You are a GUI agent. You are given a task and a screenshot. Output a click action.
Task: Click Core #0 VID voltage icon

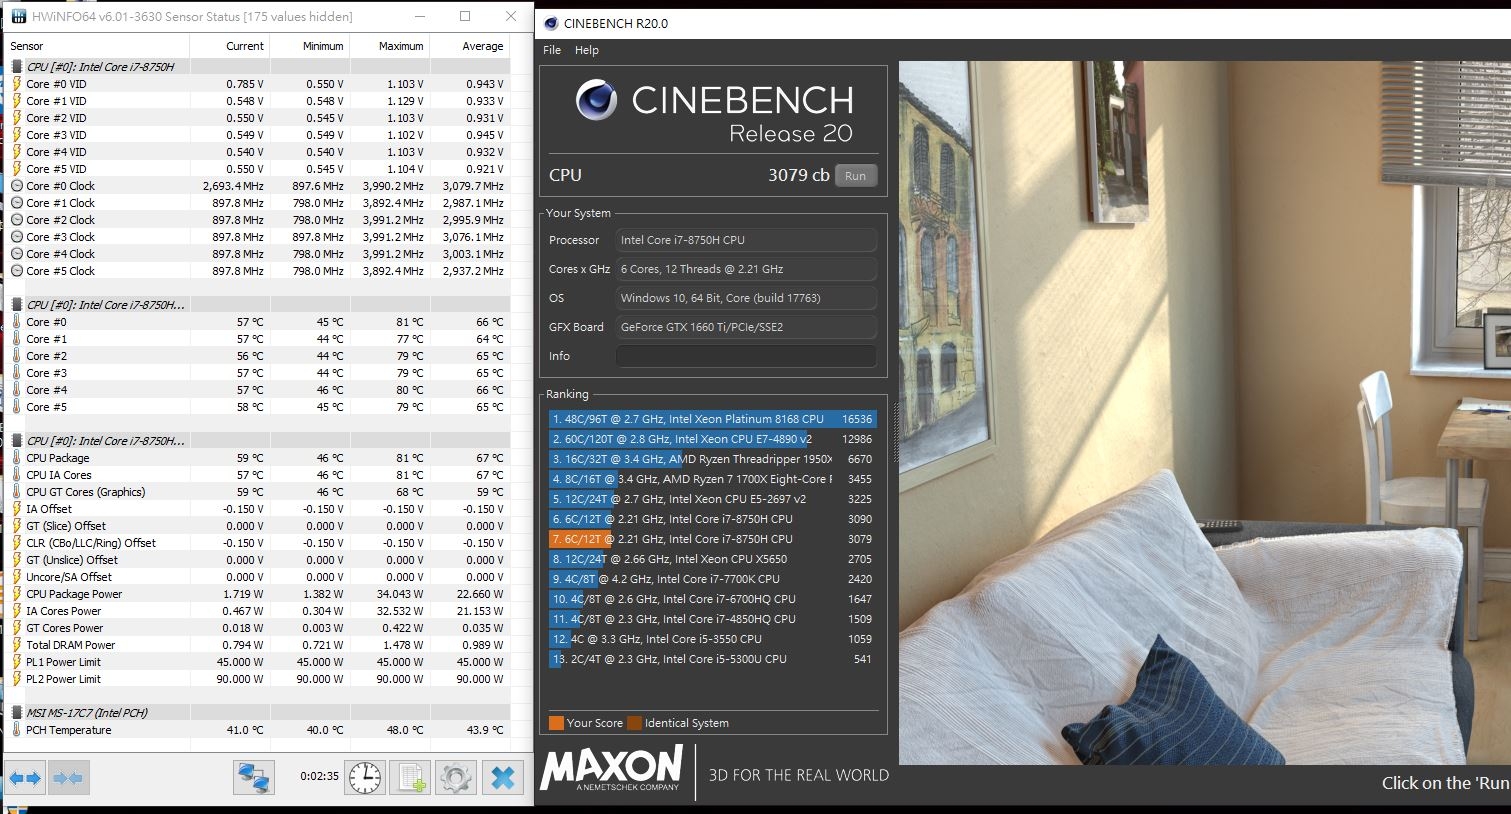[17, 84]
